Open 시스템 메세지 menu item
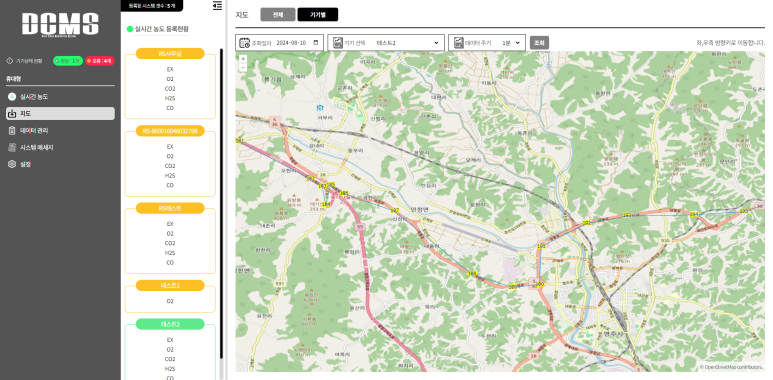Screen dimensions: 773x380 click(60, 147)
